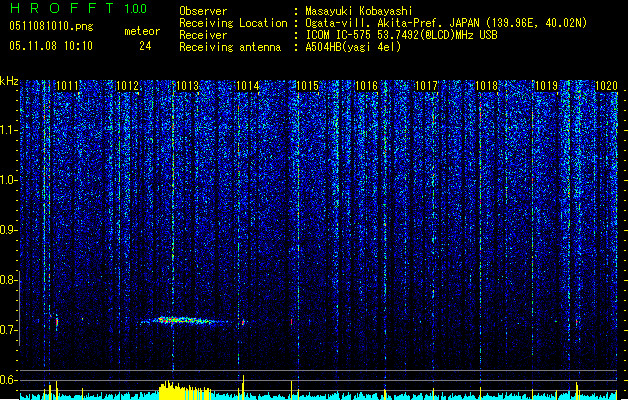This screenshot has height=400, width=629.
Task: Click the HROFFT 1.0.0 title text
Action: [79, 8]
